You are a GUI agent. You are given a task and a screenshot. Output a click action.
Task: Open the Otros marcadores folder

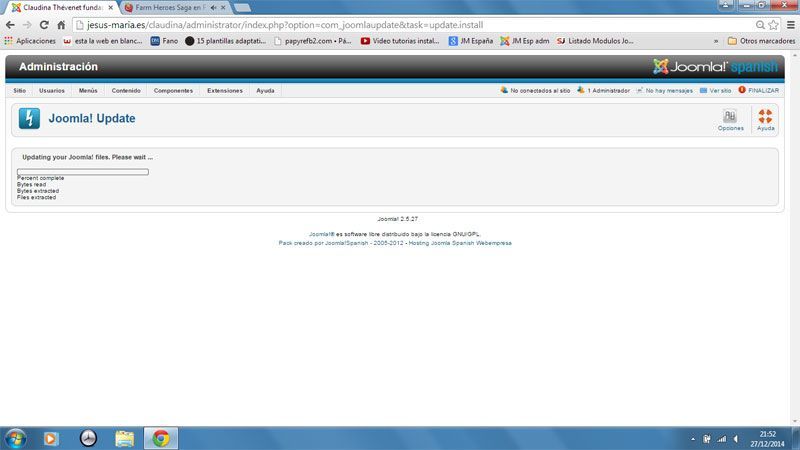(761, 41)
